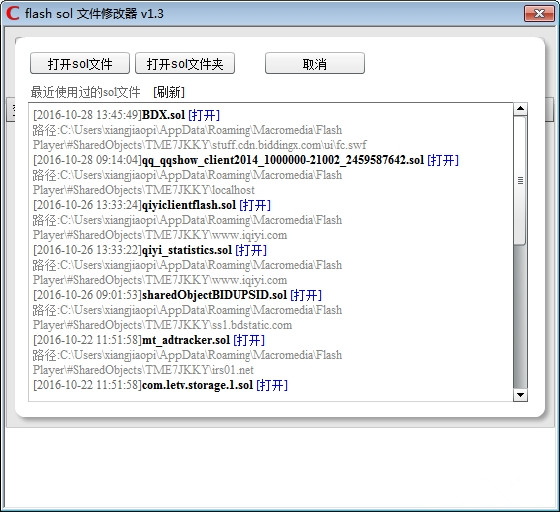Click the vertical scrollbar thumb
560x512 pixels.
point(520,180)
